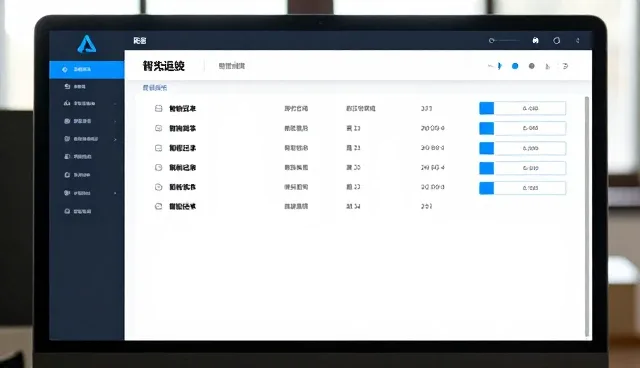Image resolution: width=640 pixels, height=368 pixels.
Task: Click the eighth sidebar item's icon
Action: 67,193
